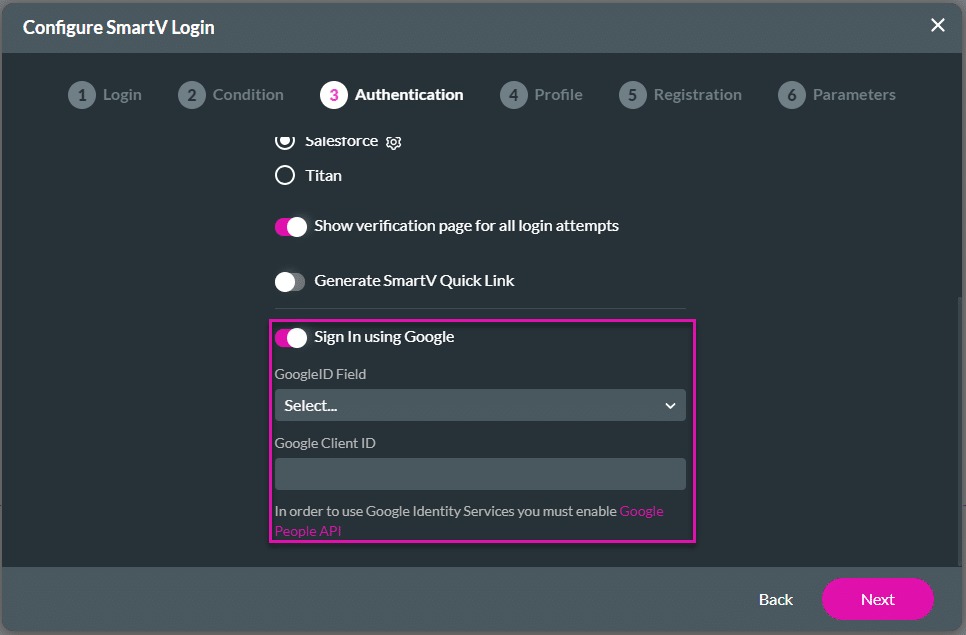Screen dimensions: 966x635
Task: Enable Generate SmartV Quick Link
Action: (290, 281)
